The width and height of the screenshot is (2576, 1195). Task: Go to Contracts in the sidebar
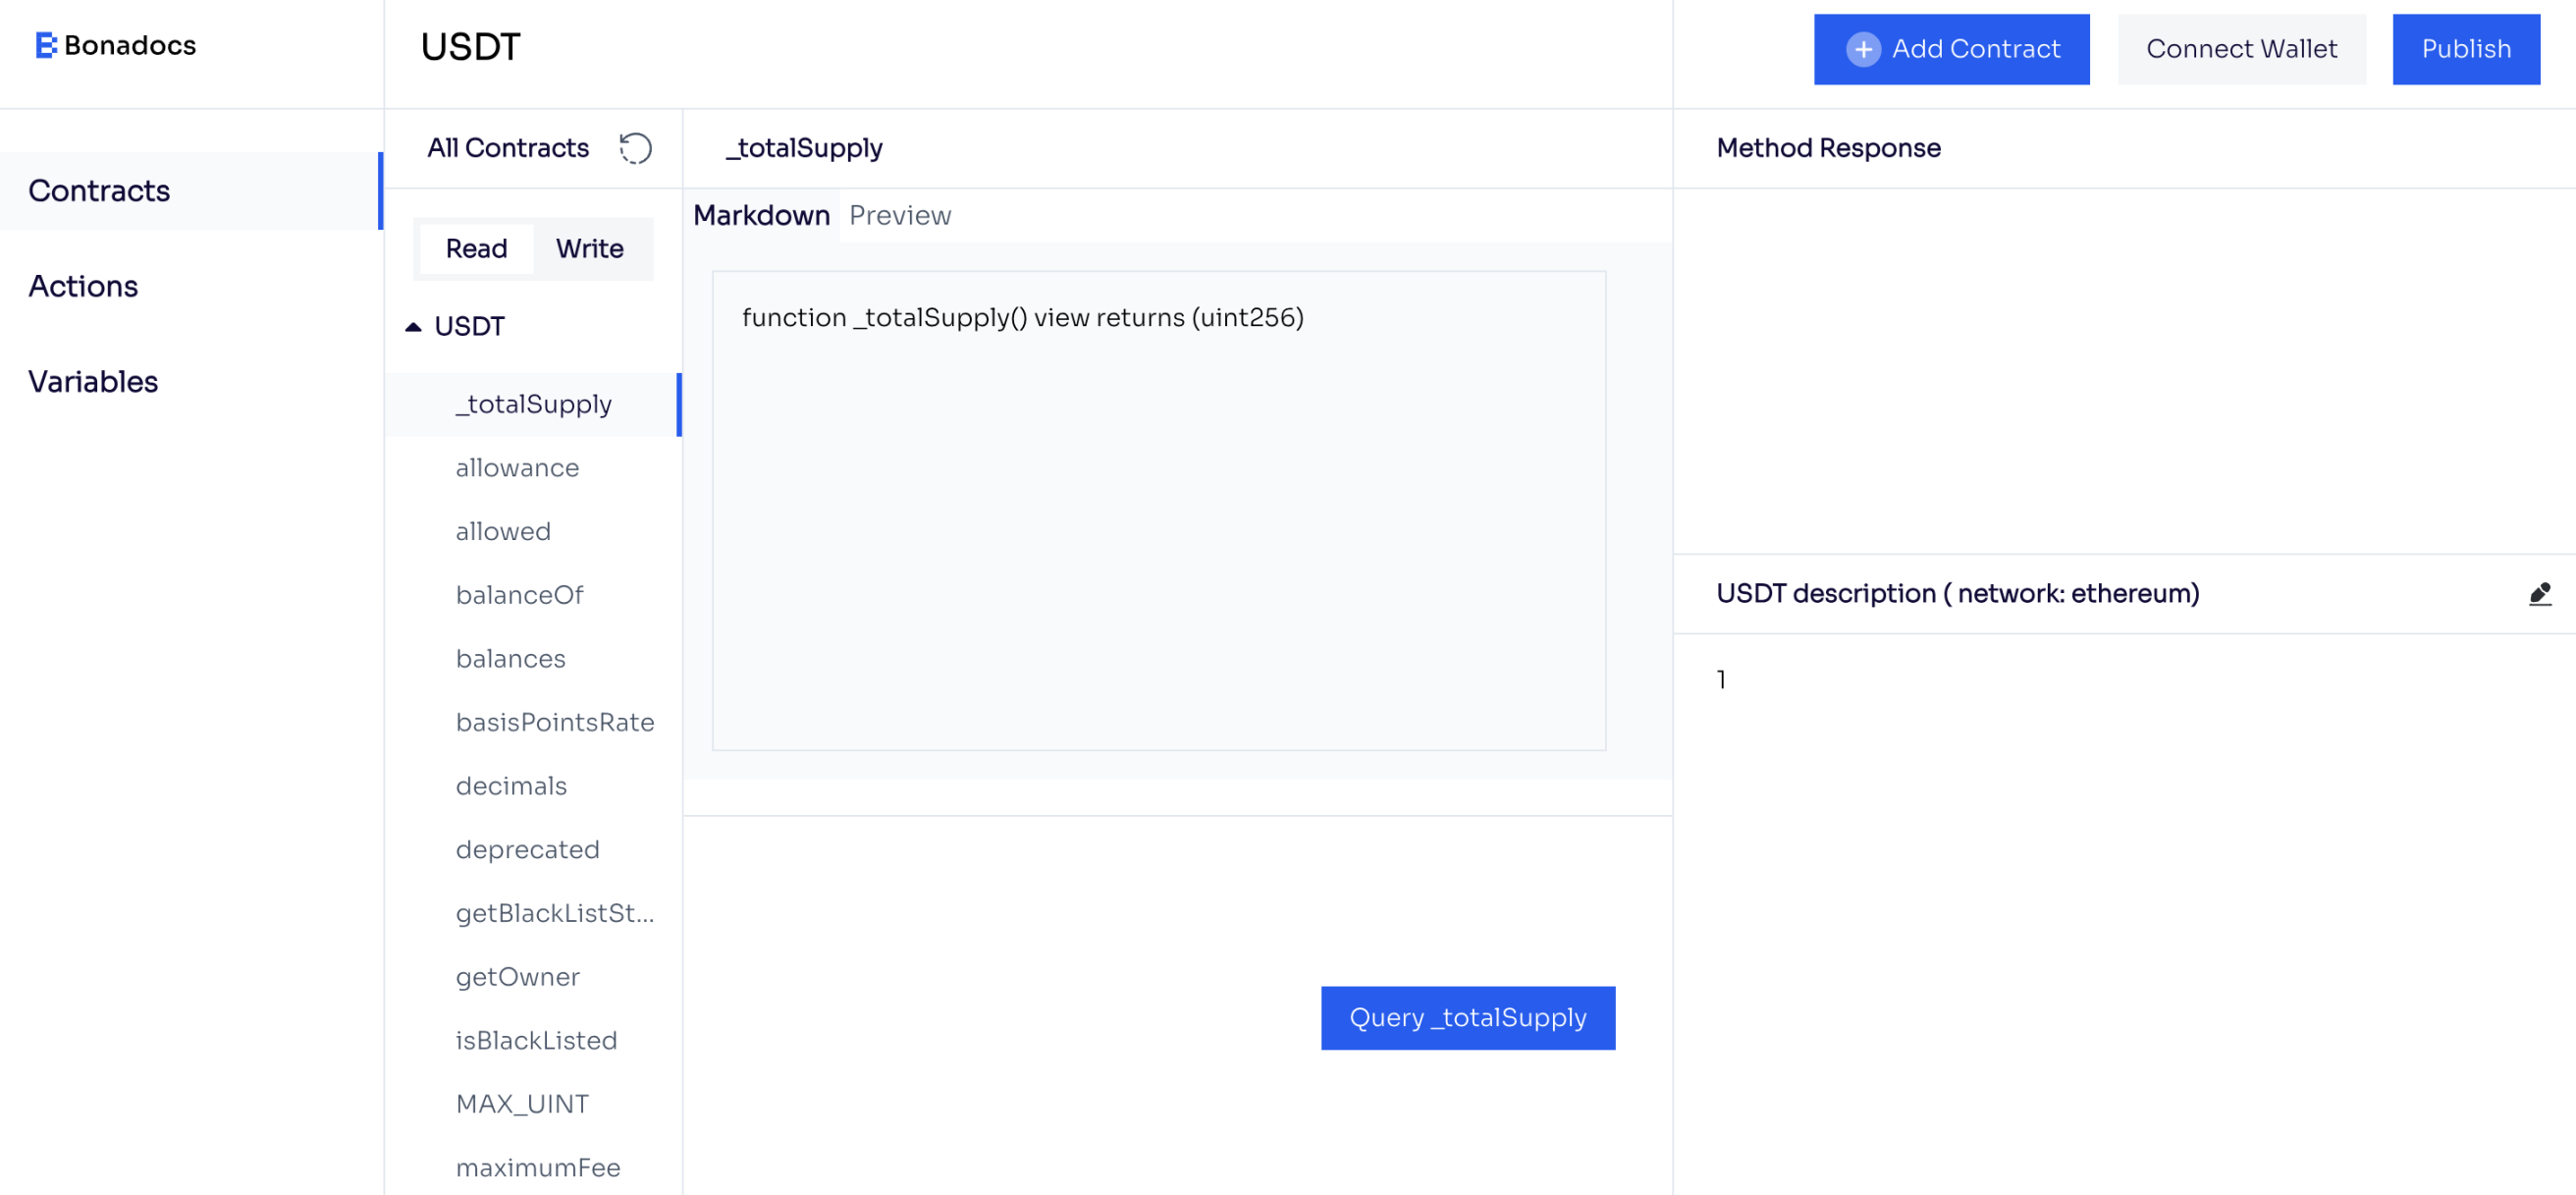191,190
